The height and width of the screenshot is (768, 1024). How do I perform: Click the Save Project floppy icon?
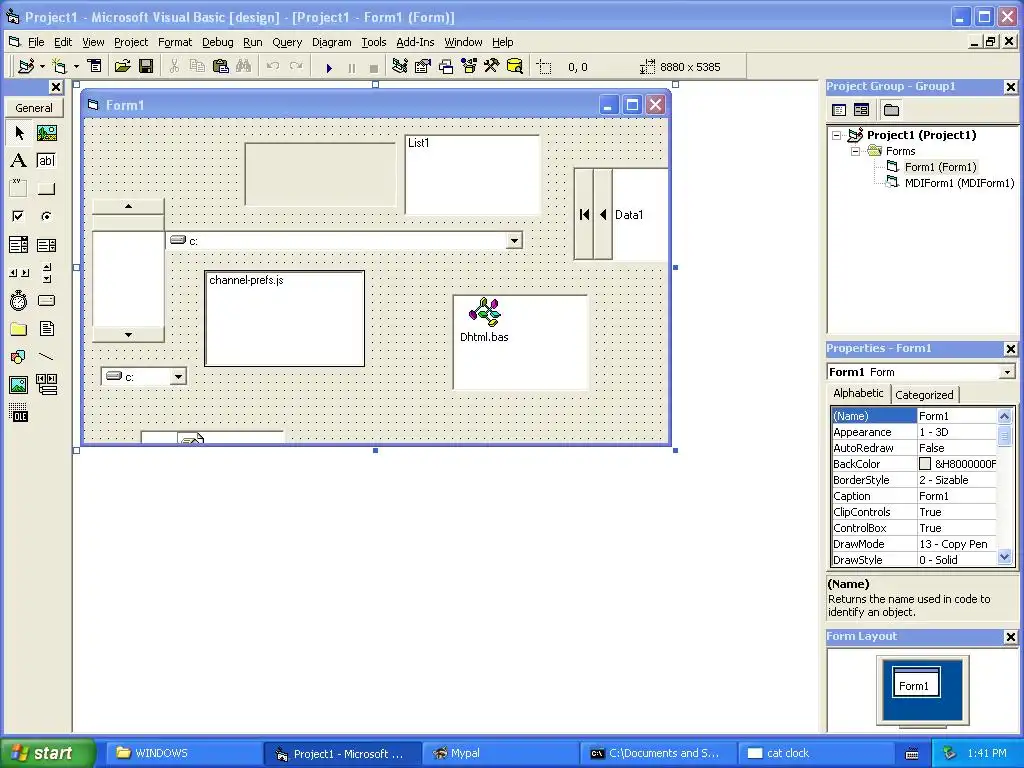click(146, 66)
